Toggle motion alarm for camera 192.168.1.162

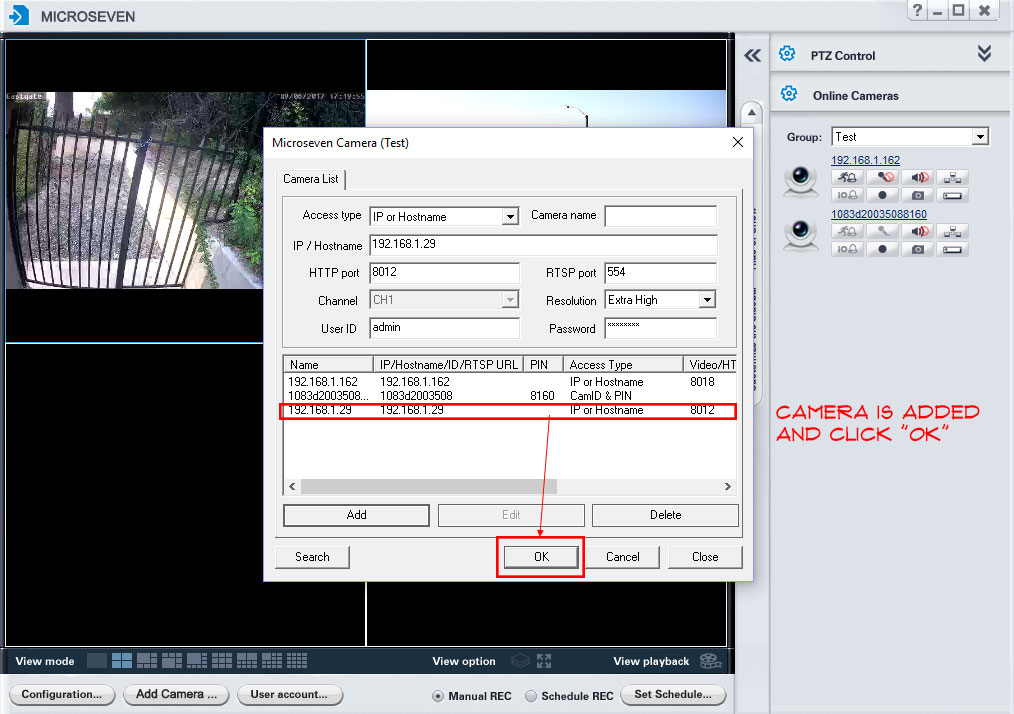(847, 177)
